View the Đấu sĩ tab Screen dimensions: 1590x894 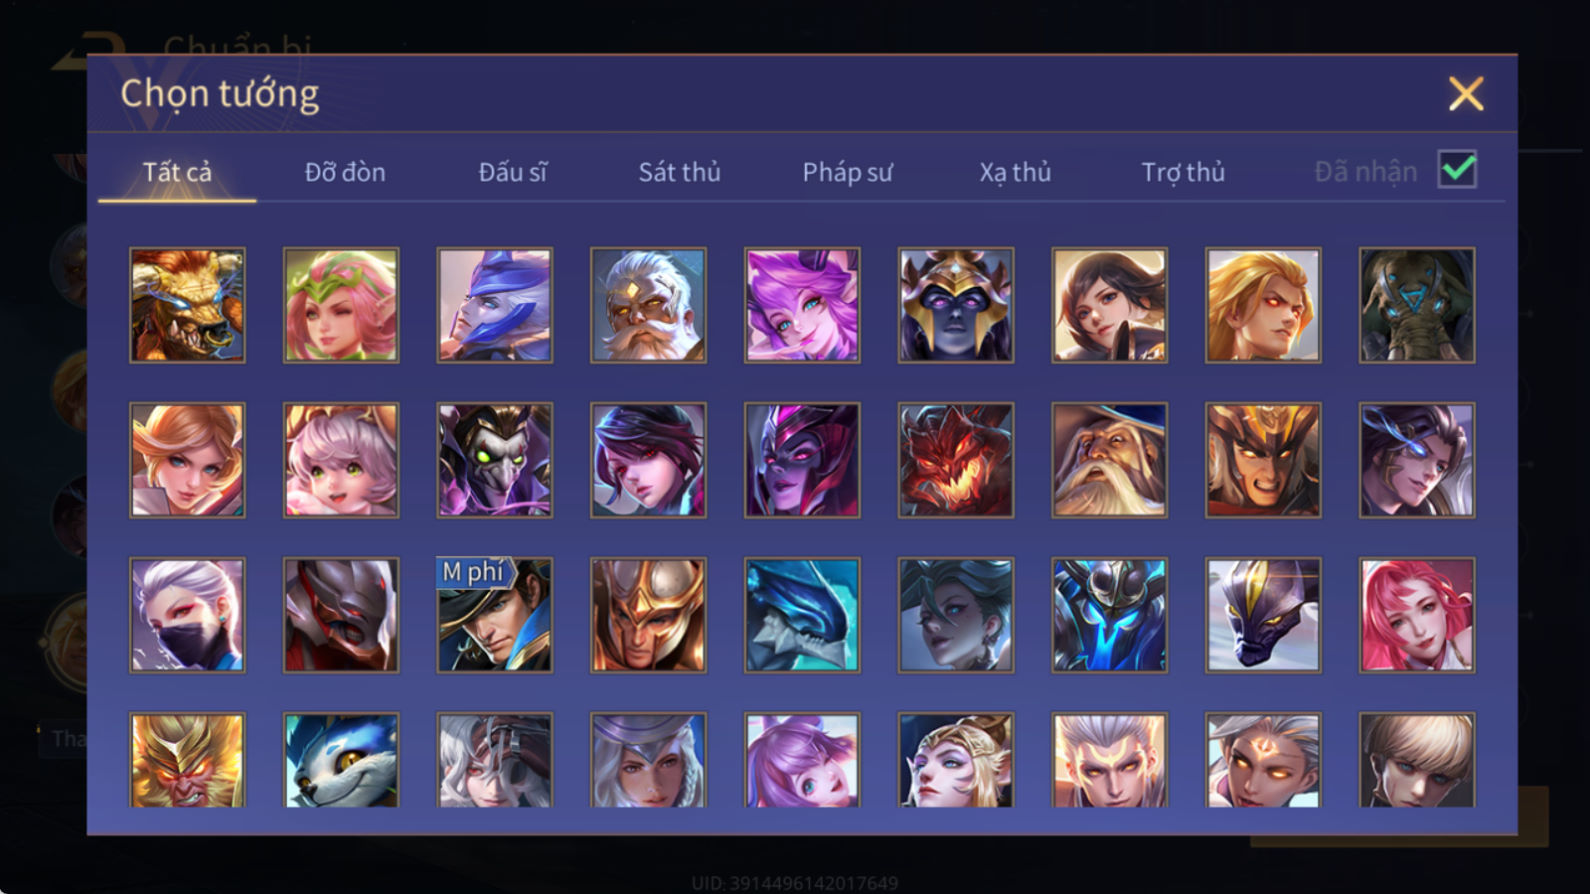pos(512,172)
